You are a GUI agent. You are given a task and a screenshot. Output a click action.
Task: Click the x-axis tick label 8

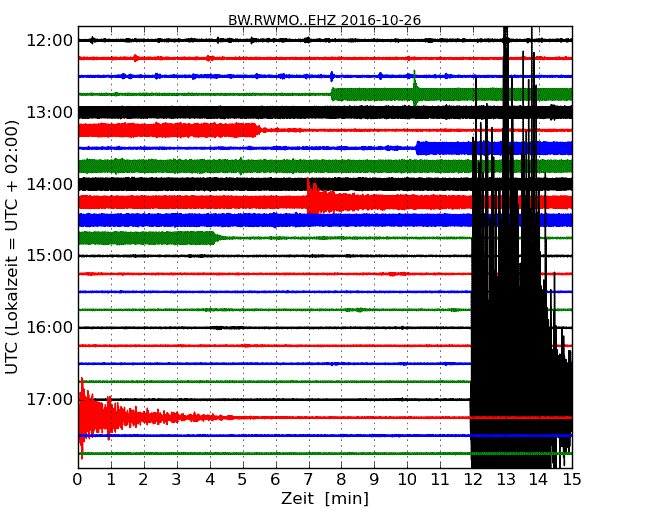341,480
